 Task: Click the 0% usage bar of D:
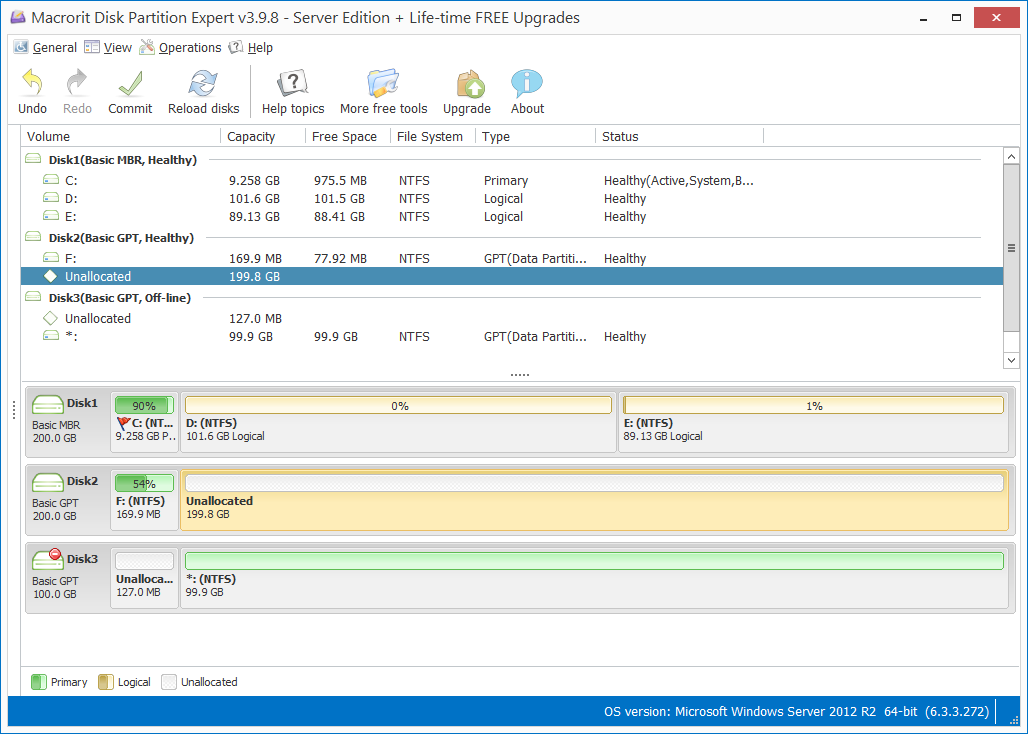(x=399, y=405)
